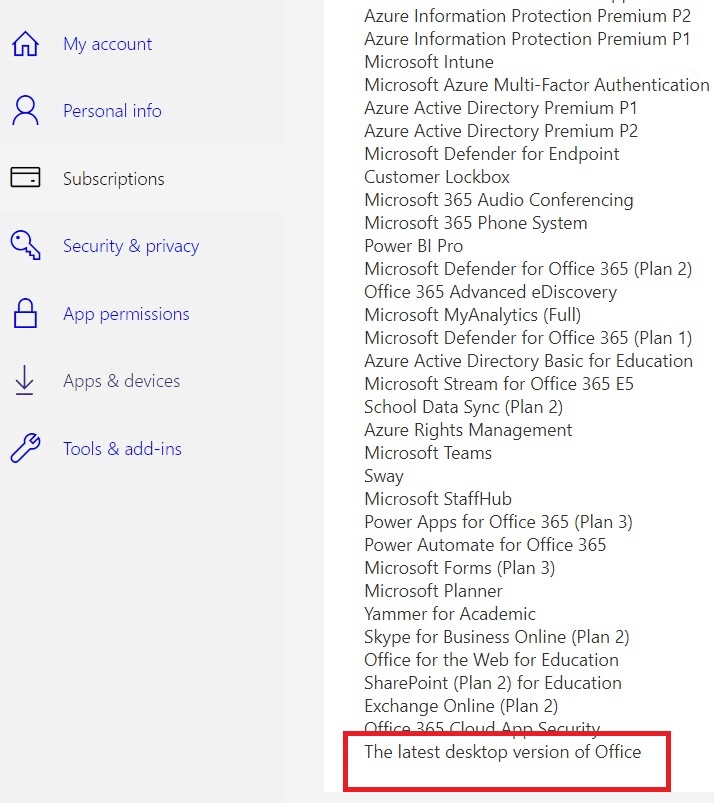Navigate to Security & privacy
Viewport: 714px width, 803px height.
pyautogui.click(x=131, y=246)
